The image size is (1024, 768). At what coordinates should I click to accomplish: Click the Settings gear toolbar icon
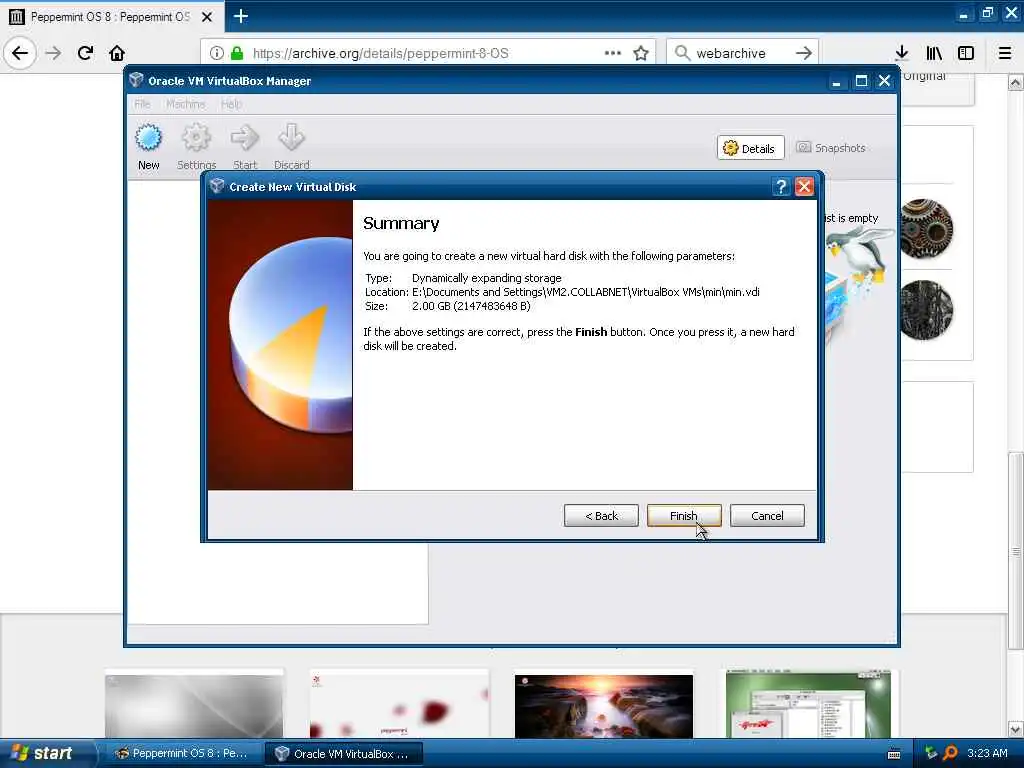pyautogui.click(x=196, y=148)
